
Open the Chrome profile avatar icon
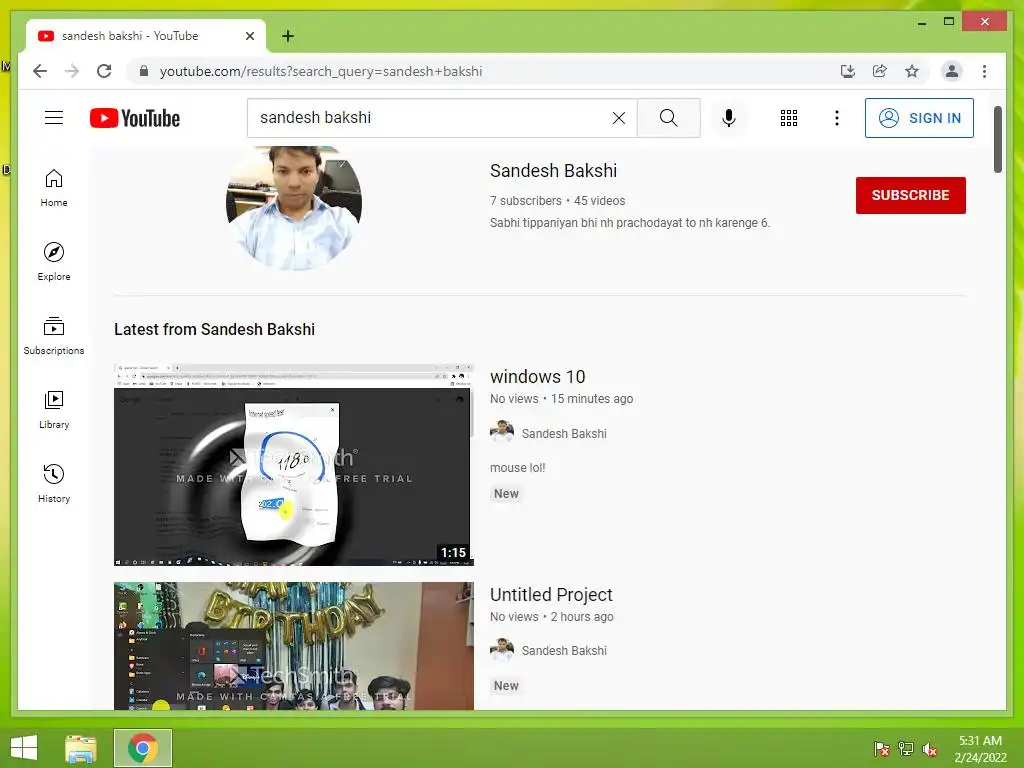952,71
